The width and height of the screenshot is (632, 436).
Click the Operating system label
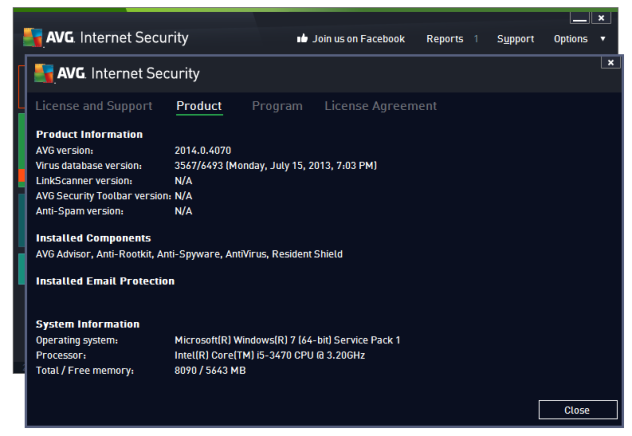[77, 340]
